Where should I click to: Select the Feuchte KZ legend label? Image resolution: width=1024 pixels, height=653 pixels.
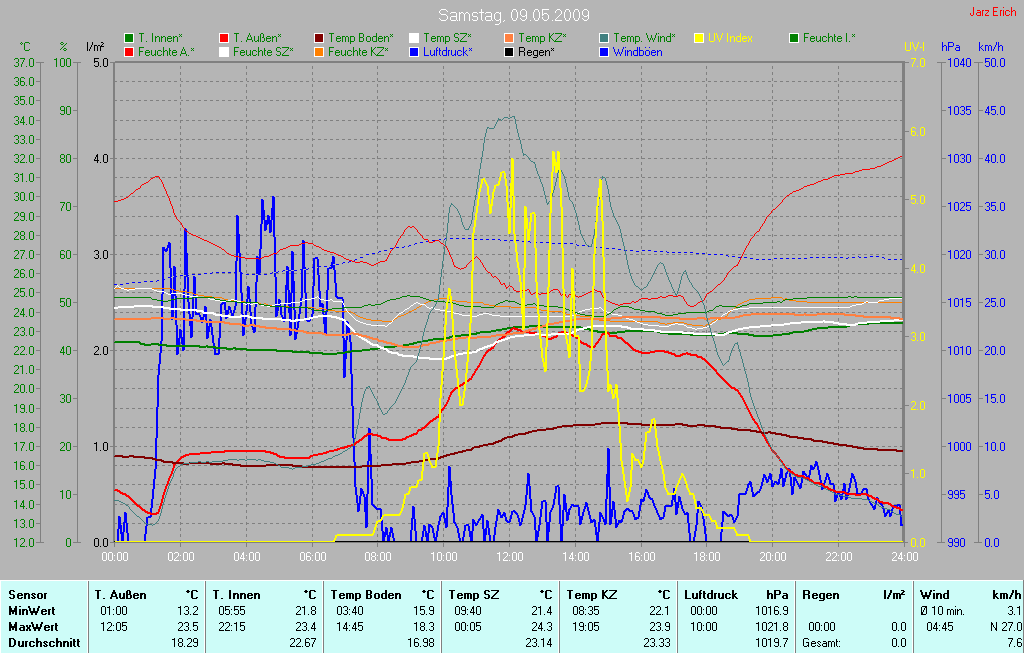[357, 51]
